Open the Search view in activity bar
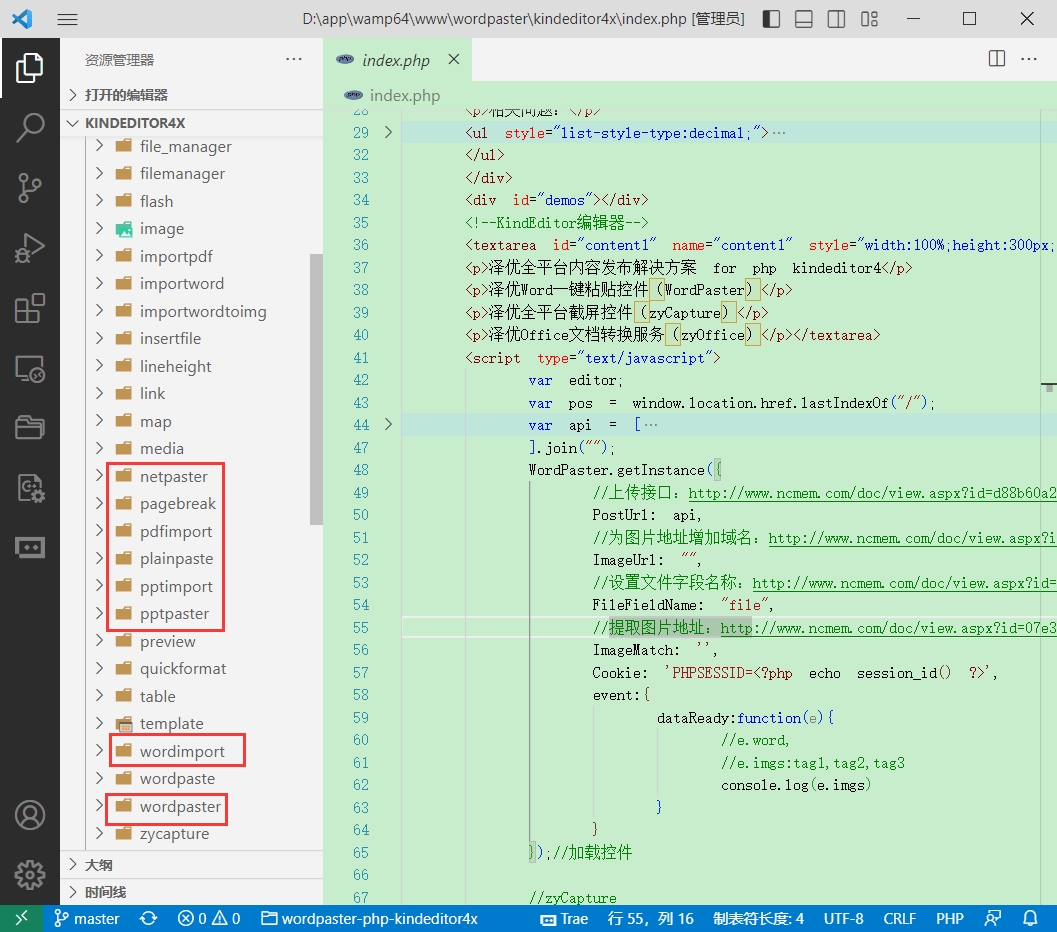 pos(30,127)
